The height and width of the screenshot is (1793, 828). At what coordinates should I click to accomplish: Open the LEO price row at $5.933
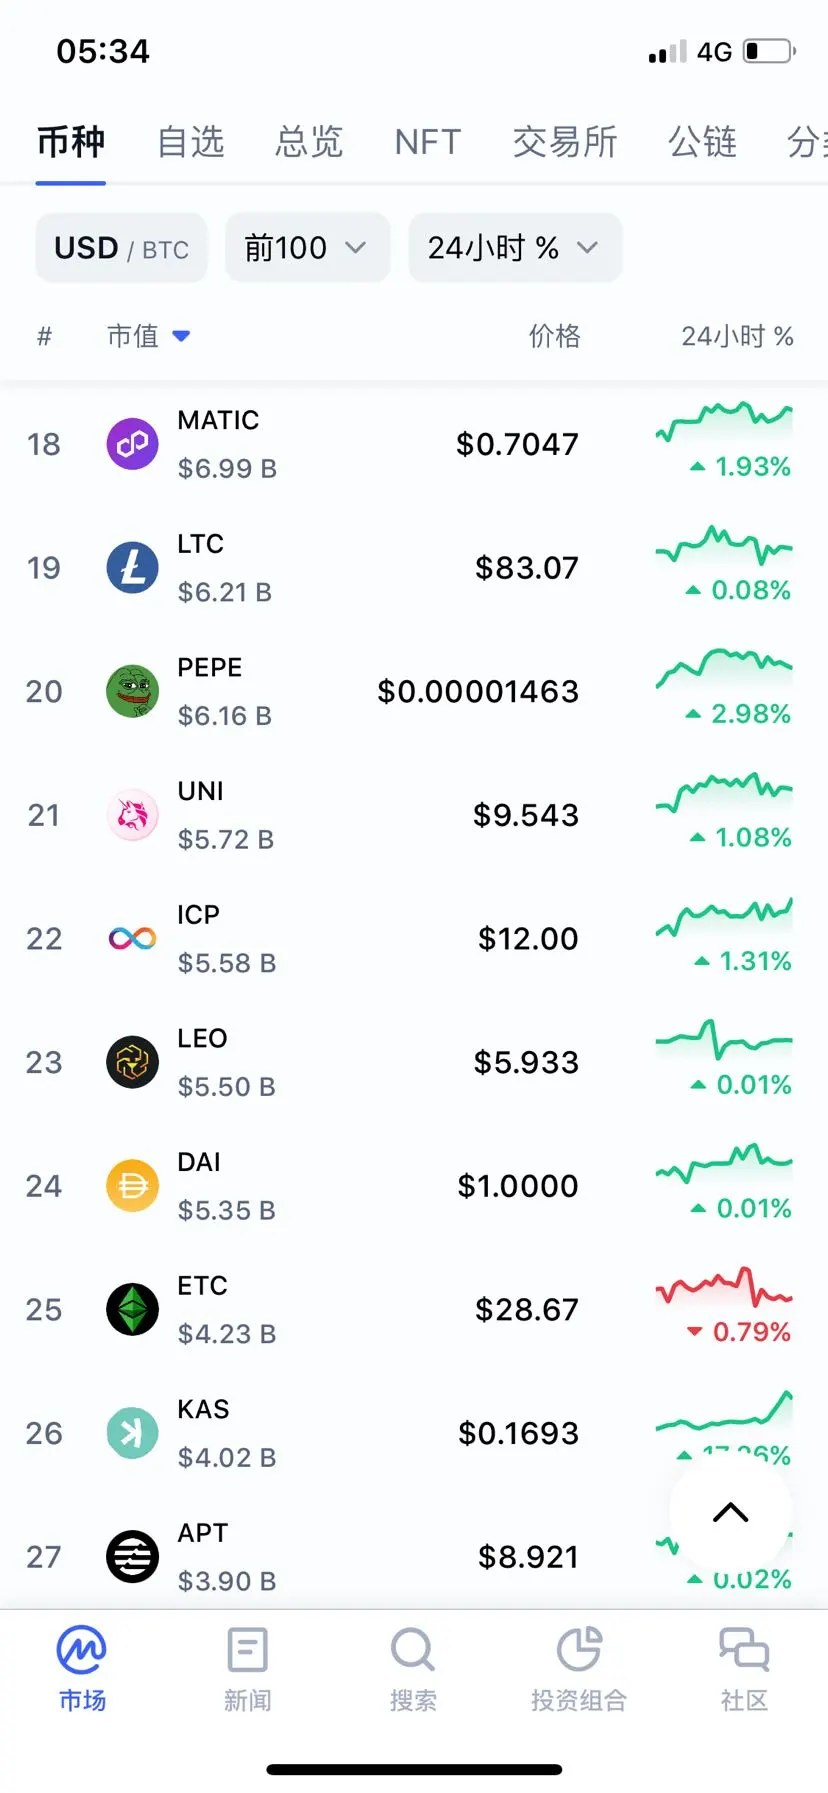tap(414, 1062)
